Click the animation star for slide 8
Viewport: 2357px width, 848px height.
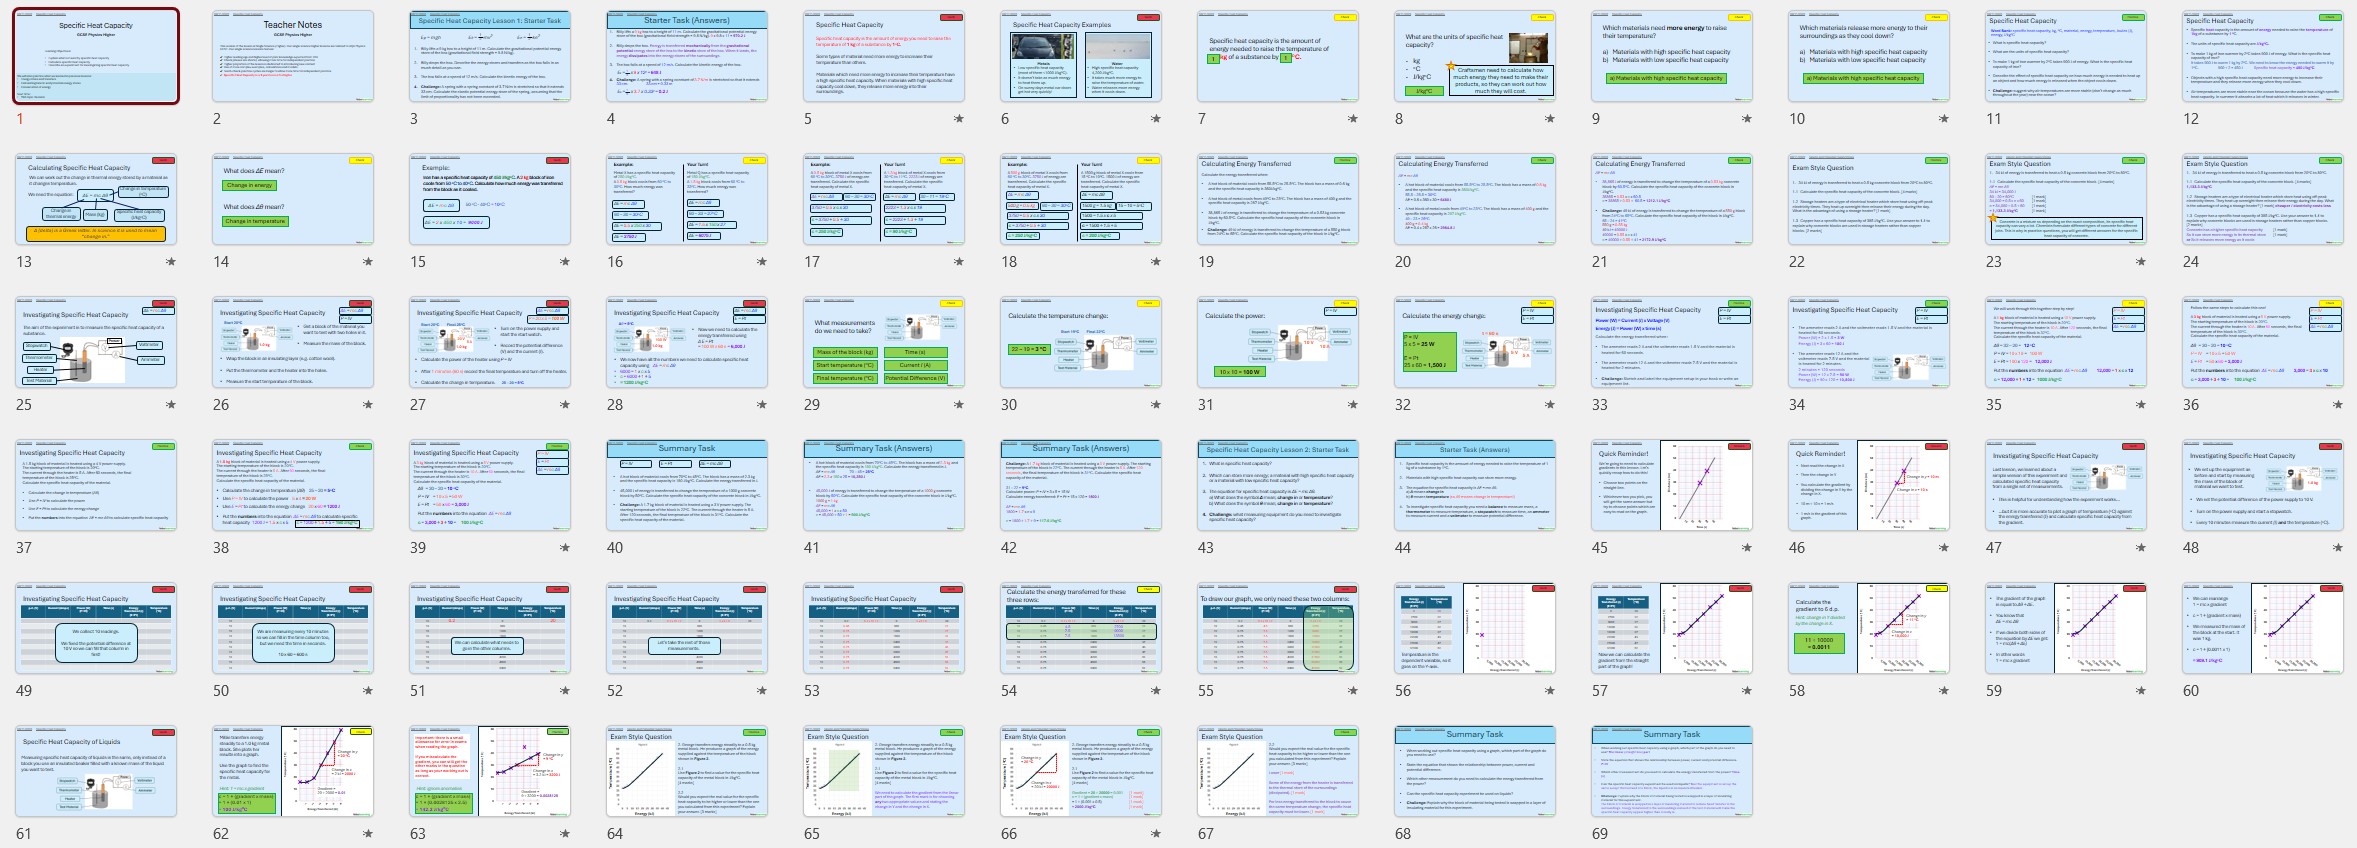coord(1550,119)
